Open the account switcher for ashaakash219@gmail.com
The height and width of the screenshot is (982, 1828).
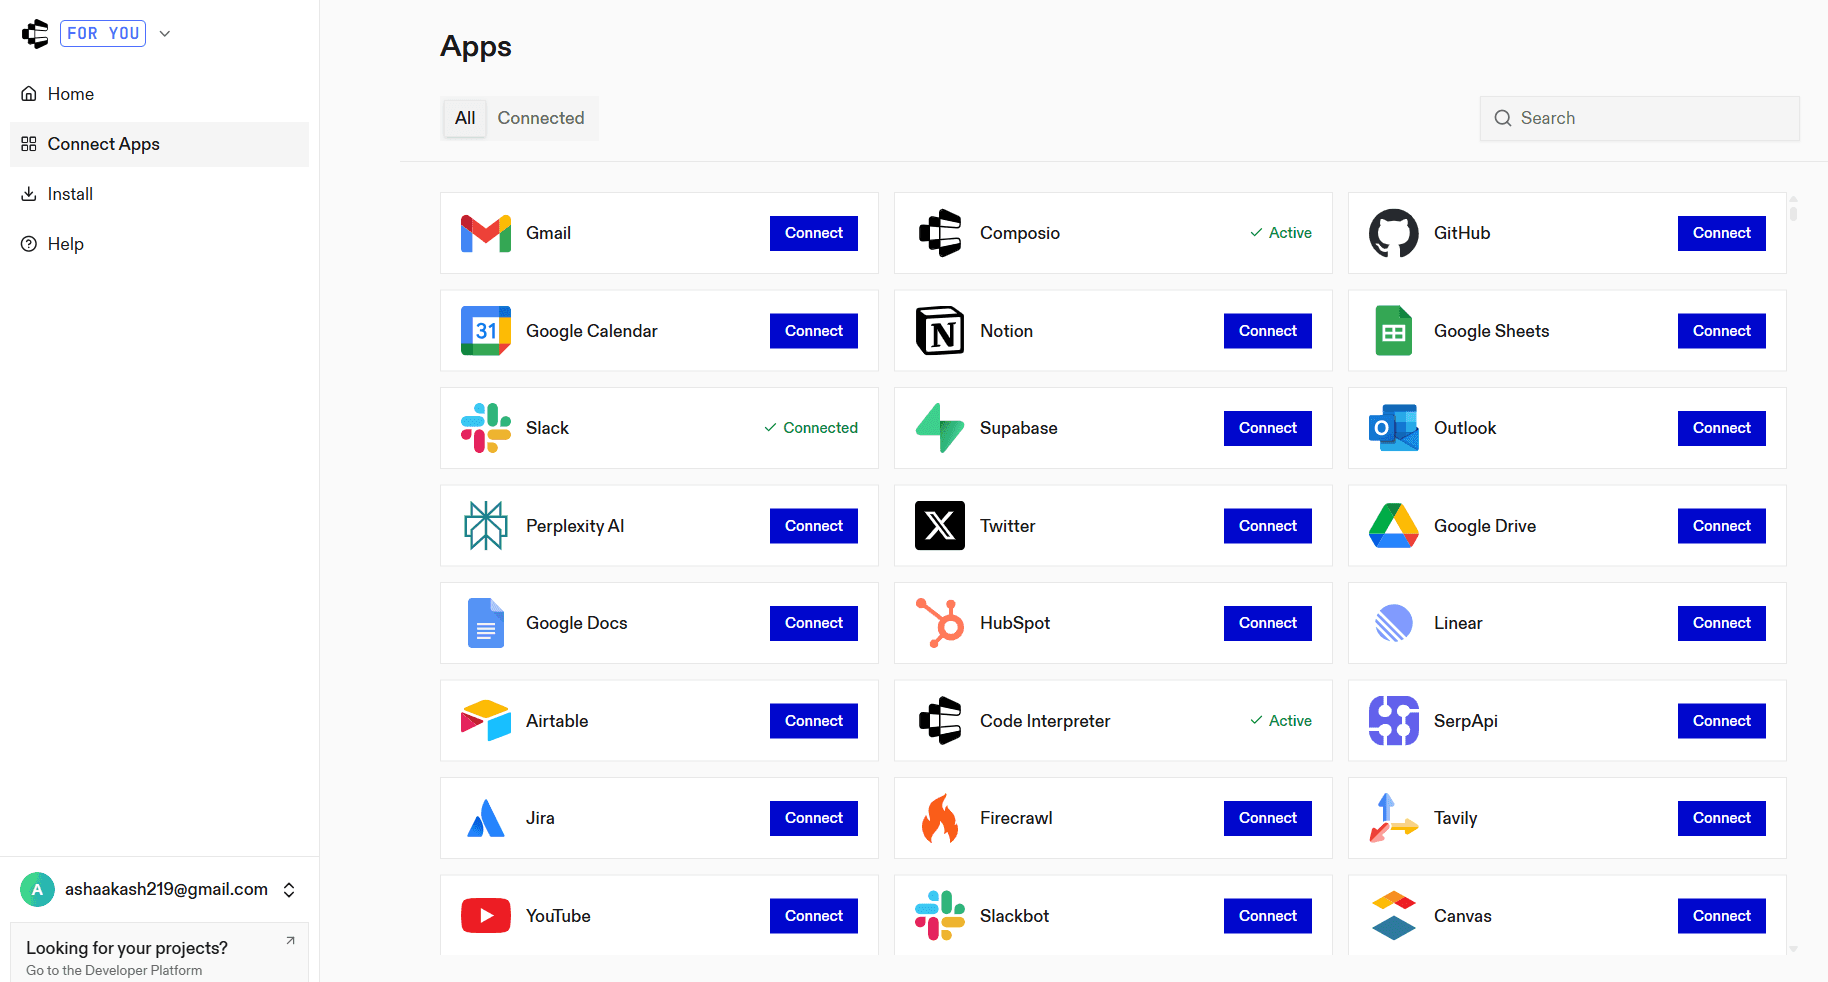coord(160,889)
